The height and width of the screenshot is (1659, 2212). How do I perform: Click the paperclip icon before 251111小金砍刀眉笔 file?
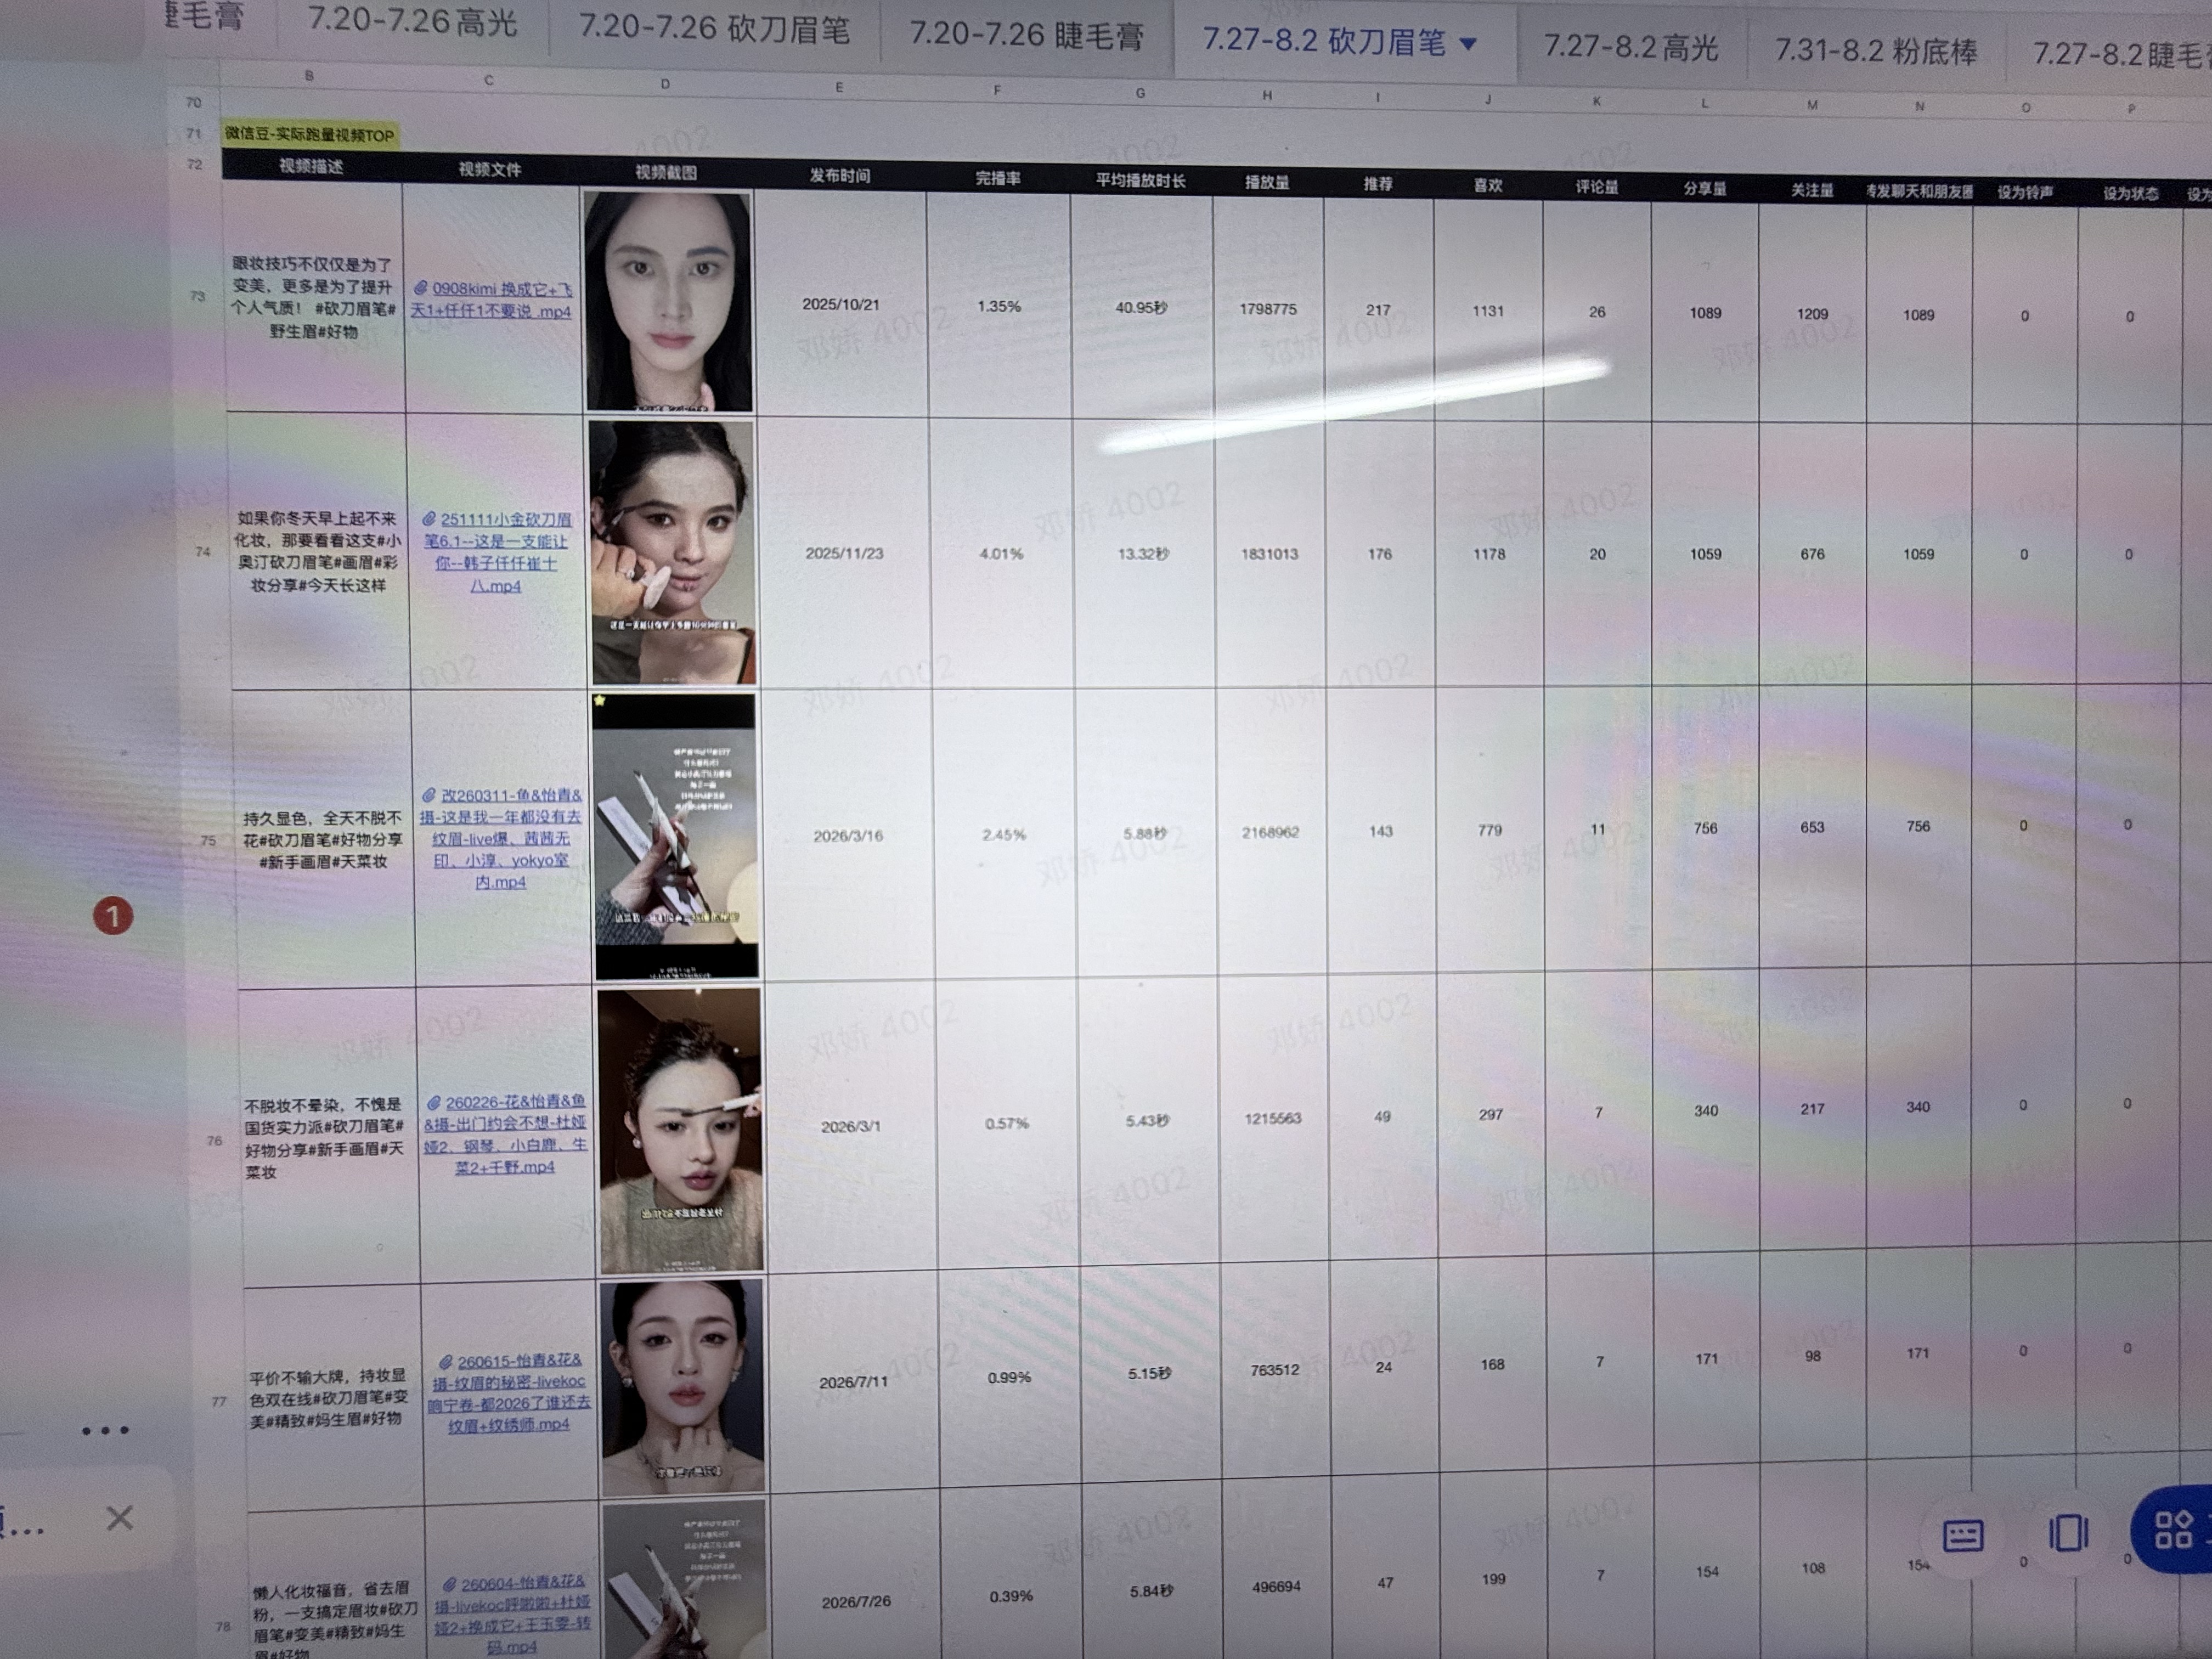(x=429, y=519)
